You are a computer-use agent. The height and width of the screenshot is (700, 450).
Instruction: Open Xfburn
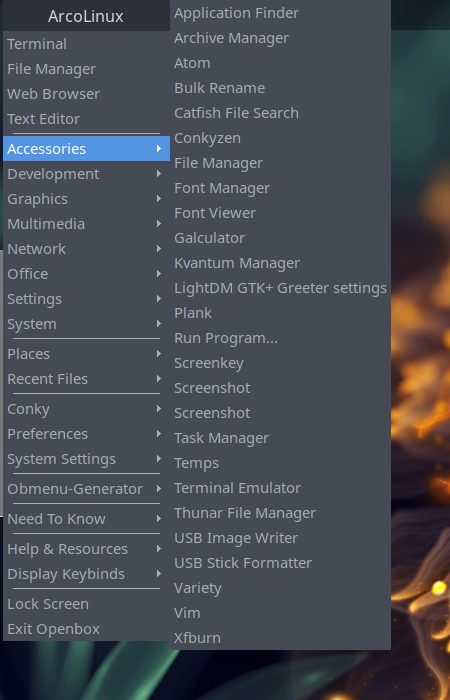(280, 638)
